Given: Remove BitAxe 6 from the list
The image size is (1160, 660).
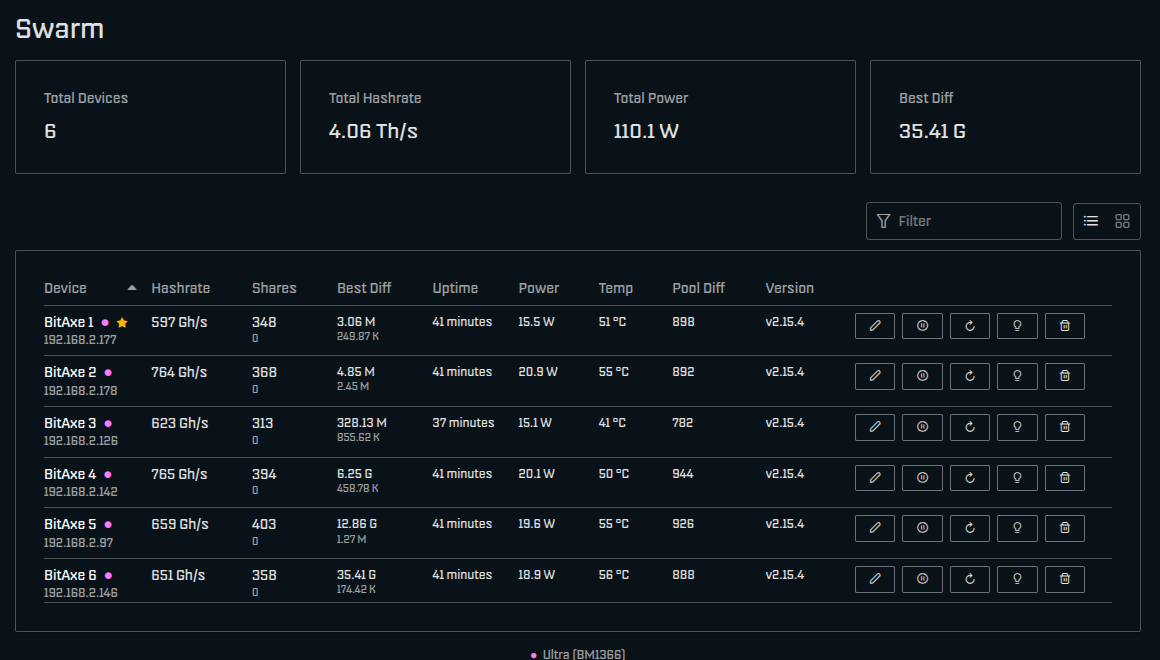Looking at the screenshot, I should [1065, 579].
